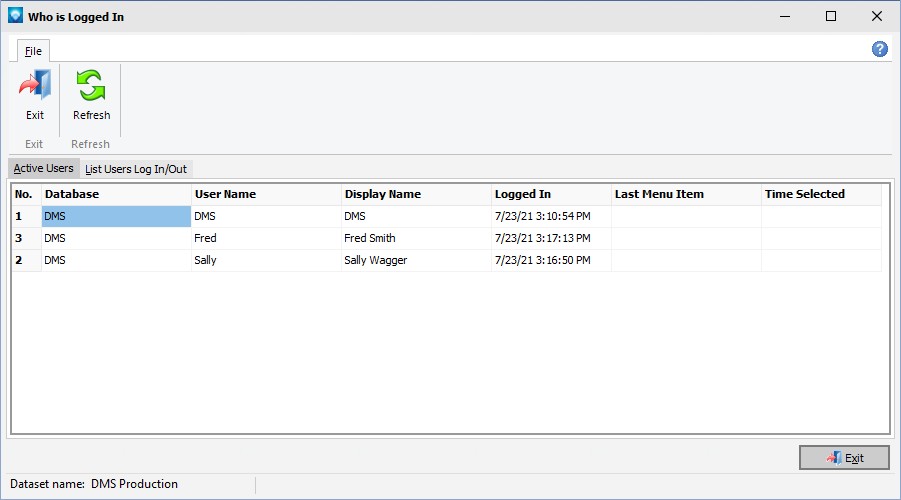Click the bottom Exit button
The width and height of the screenshot is (901, 500).
[x=844, y=457]
